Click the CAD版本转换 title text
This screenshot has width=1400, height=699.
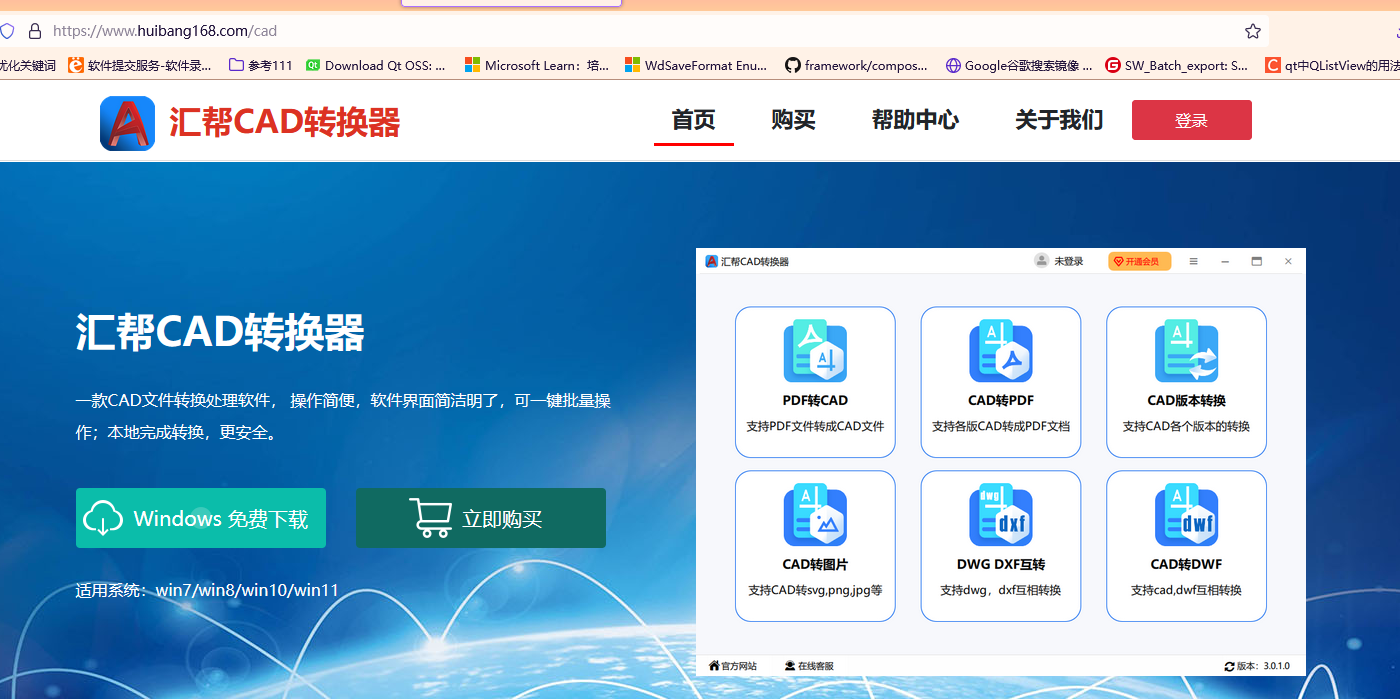pyautogui.click(x=1186, y=400)
